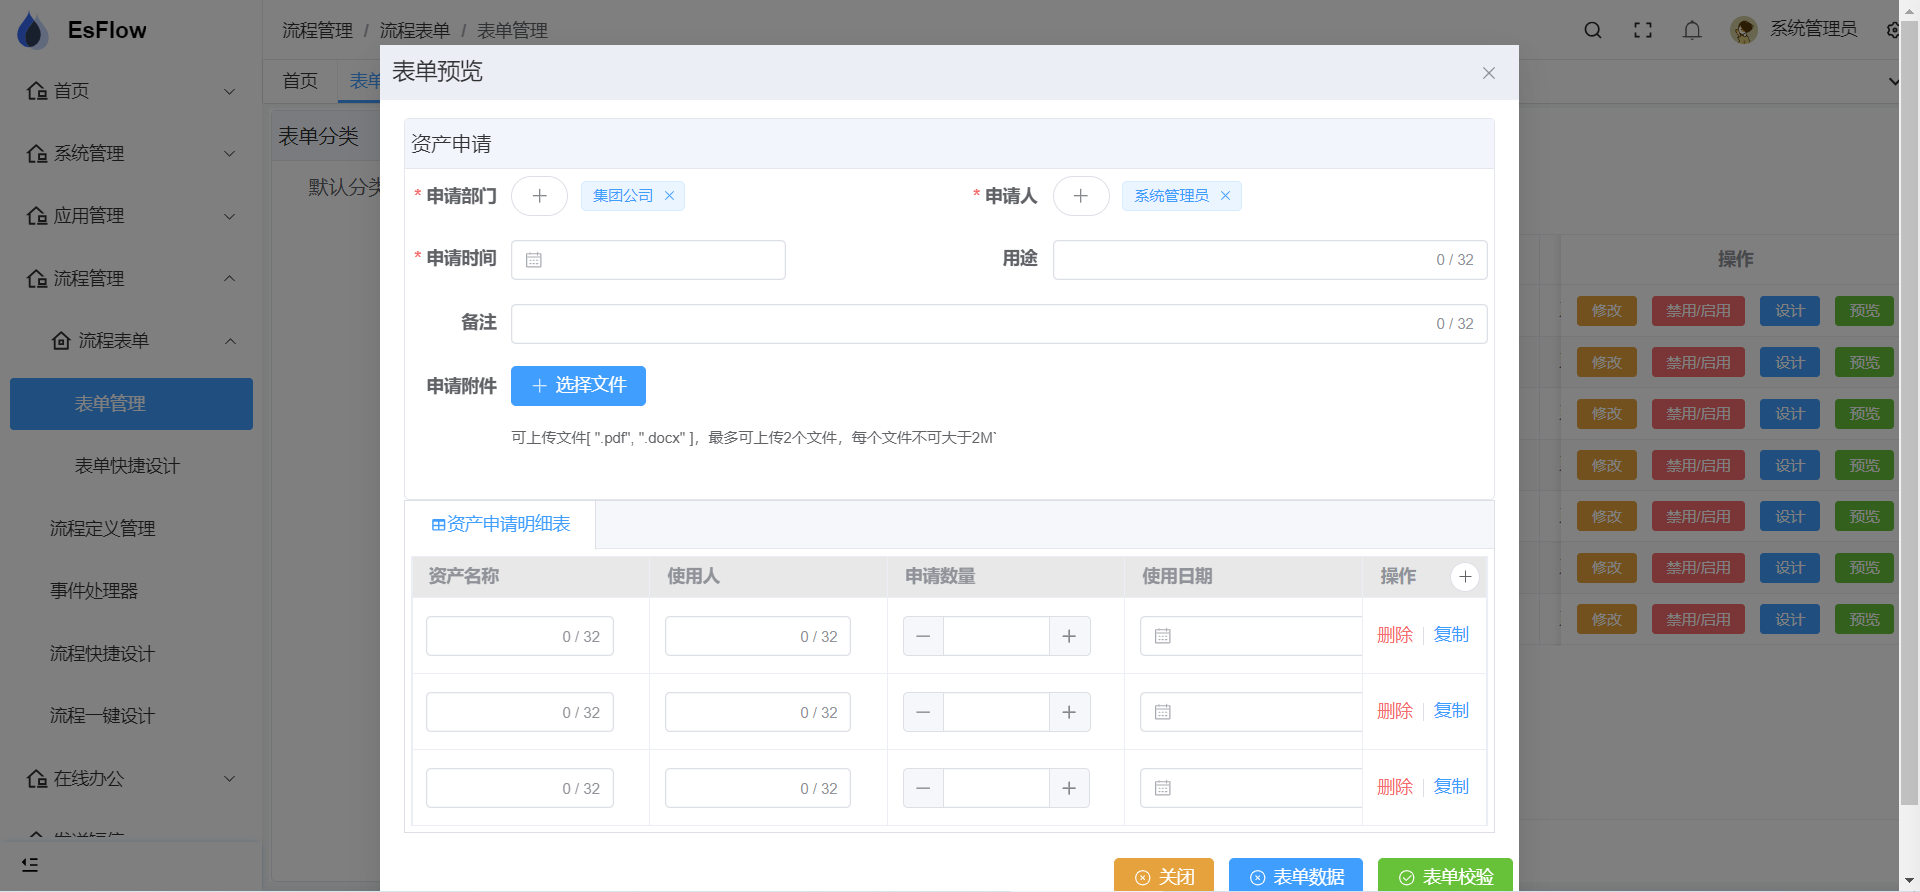Open the 申请时间 date picker
The image size is (1920, 892).
pos(648,260)
